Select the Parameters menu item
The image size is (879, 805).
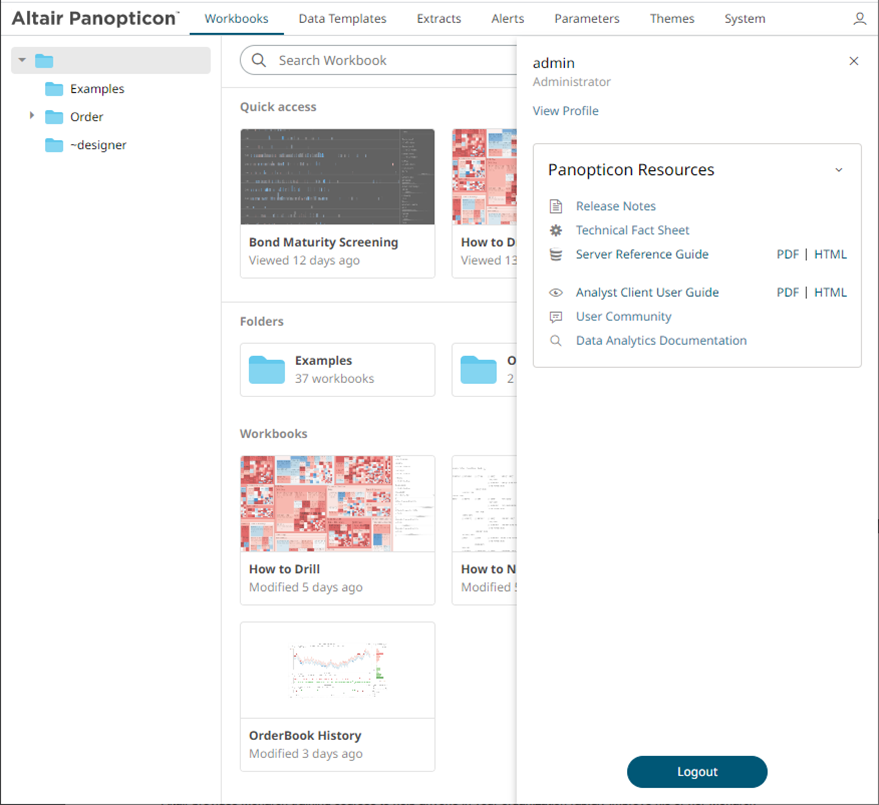(x=587, y=18)
